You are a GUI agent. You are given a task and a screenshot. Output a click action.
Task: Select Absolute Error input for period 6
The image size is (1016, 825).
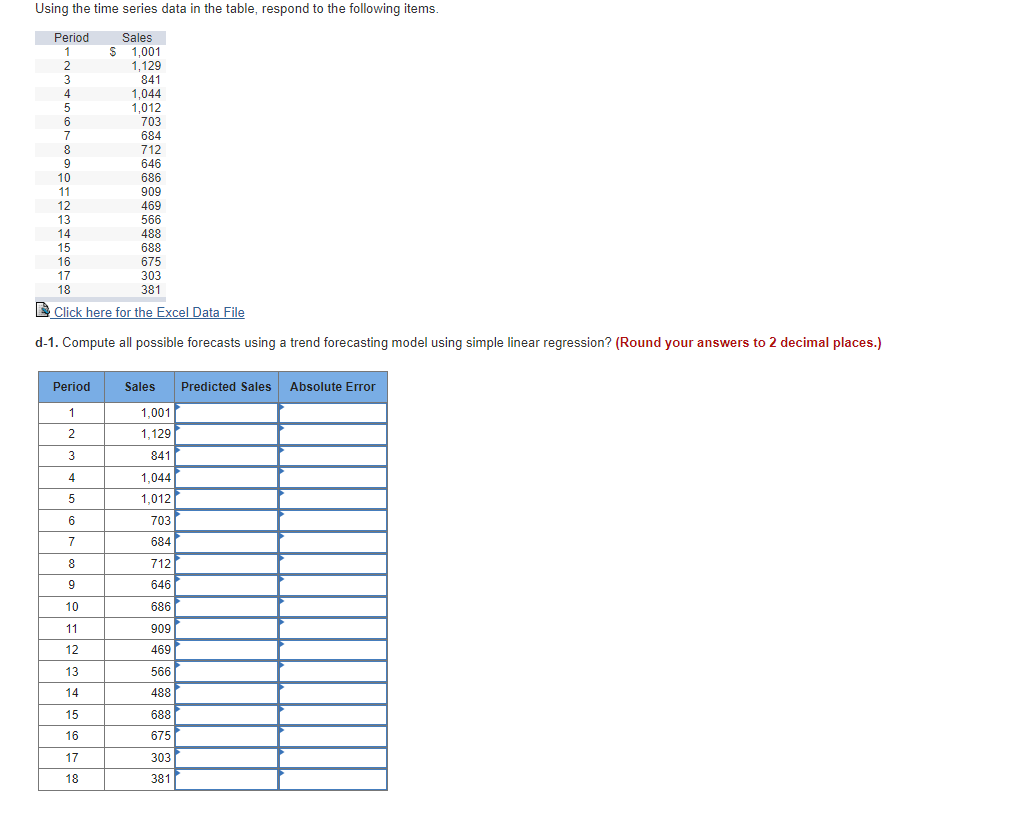click(x=333, y=521)
